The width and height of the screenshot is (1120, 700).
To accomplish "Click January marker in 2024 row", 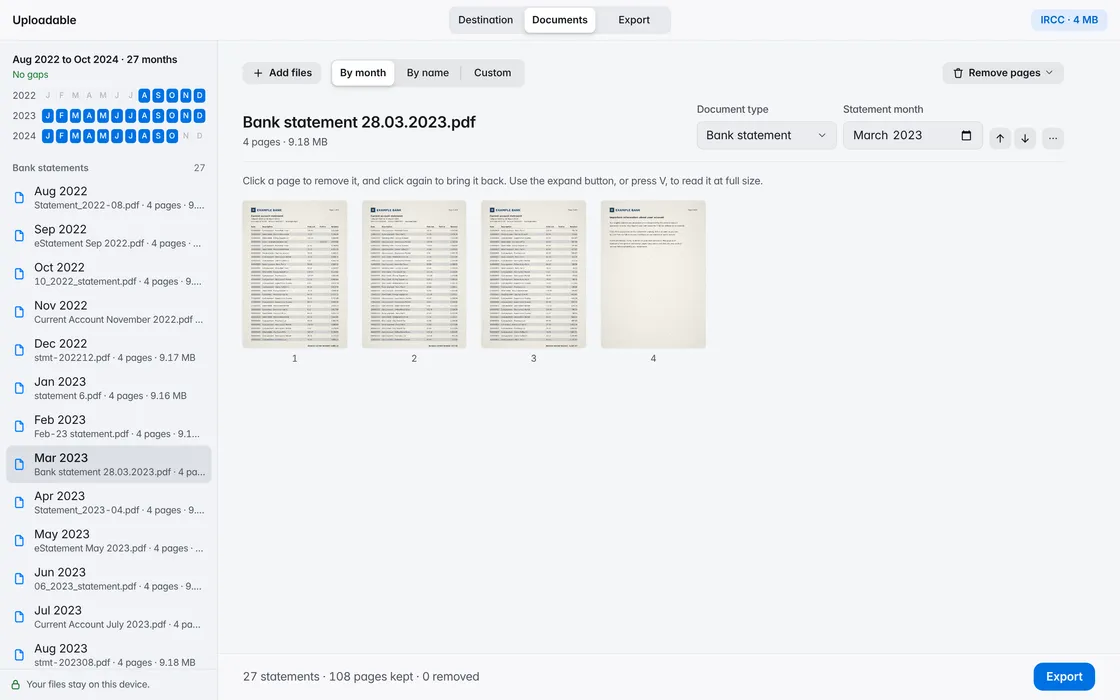I will (48, 136).
